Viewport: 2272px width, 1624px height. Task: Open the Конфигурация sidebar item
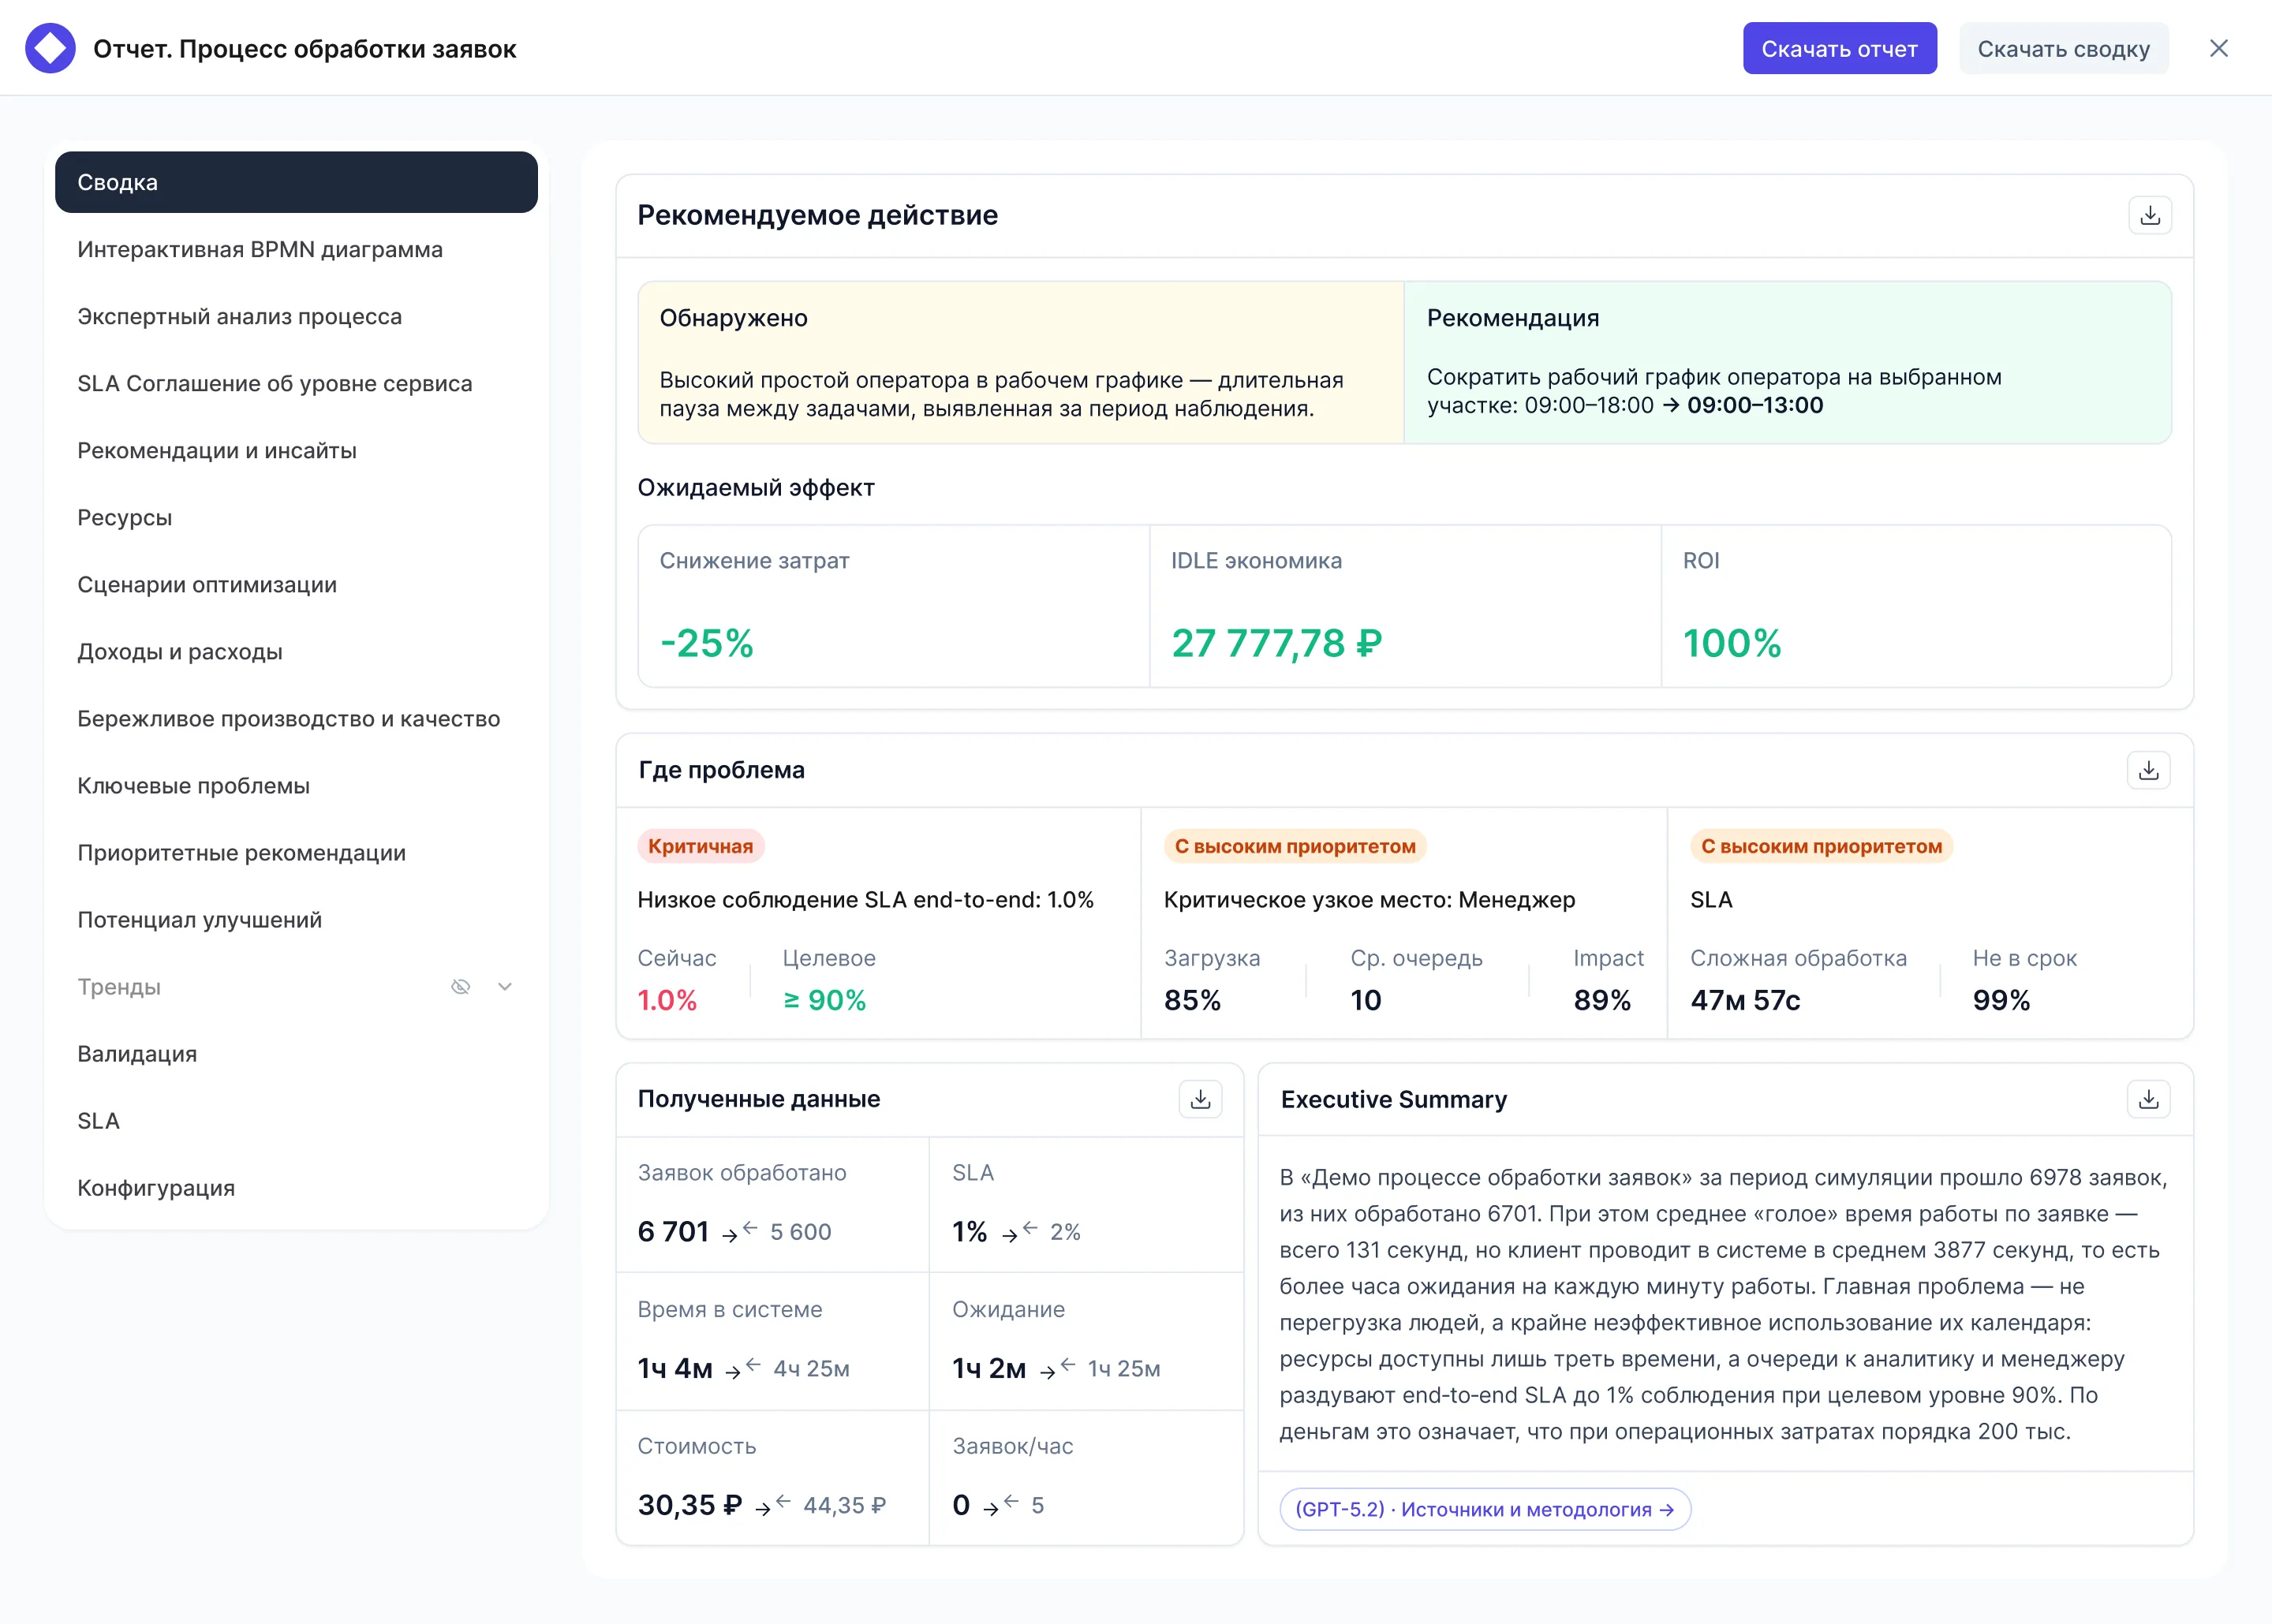[156, 1188]
